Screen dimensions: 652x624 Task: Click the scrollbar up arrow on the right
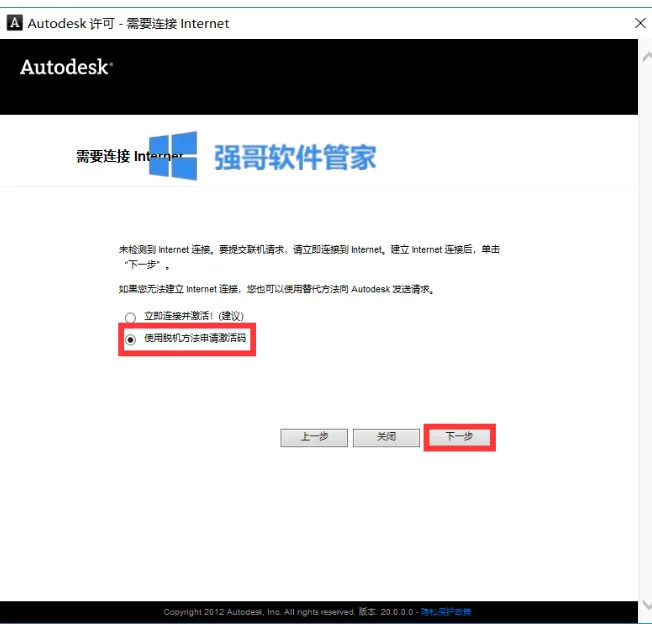(x=647, y=57)
